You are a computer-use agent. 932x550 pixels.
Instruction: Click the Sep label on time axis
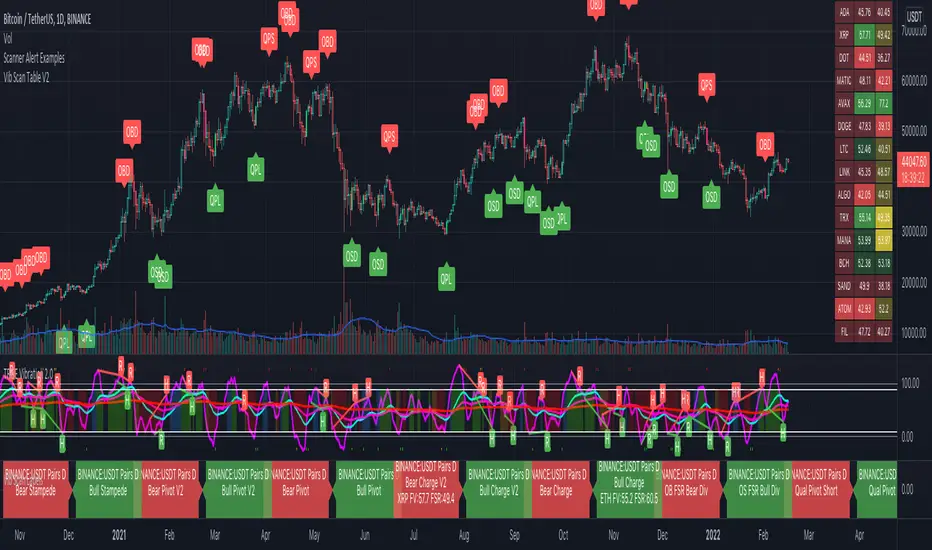514,535
